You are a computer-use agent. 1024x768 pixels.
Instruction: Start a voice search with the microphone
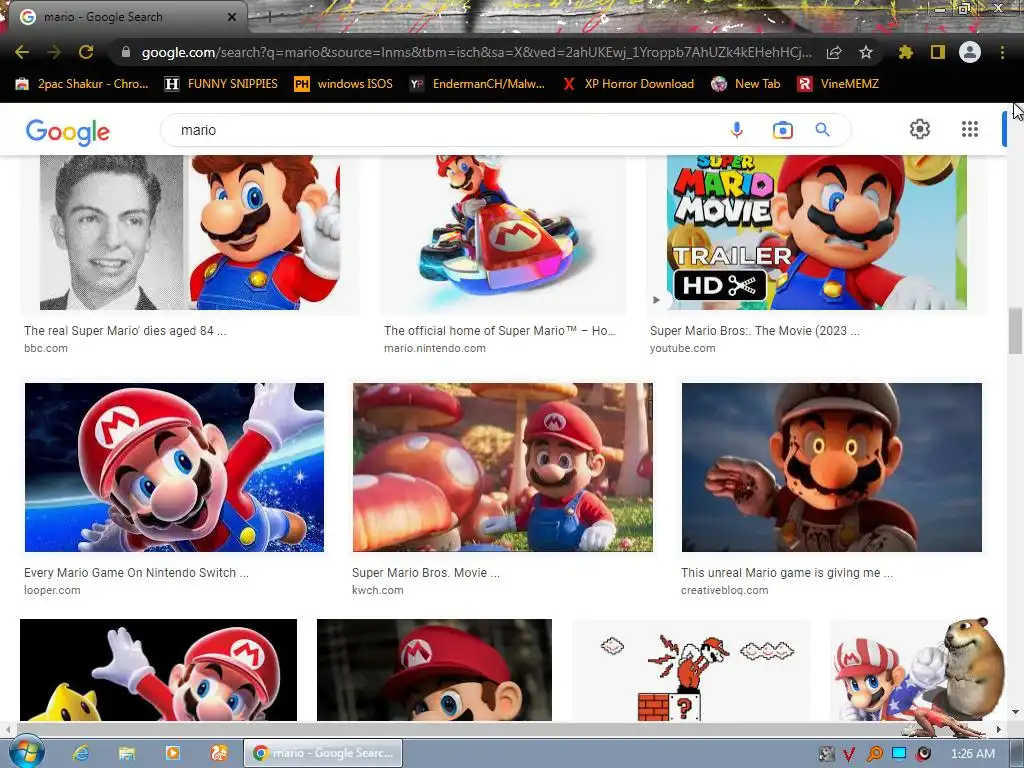pos(737,130)
